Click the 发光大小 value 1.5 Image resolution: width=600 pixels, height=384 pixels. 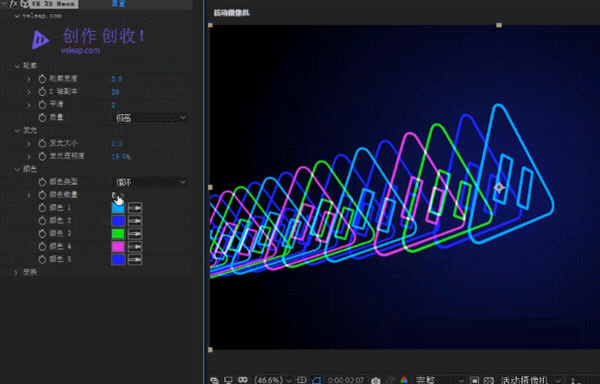pyautogui.click(x=117, y=143)
